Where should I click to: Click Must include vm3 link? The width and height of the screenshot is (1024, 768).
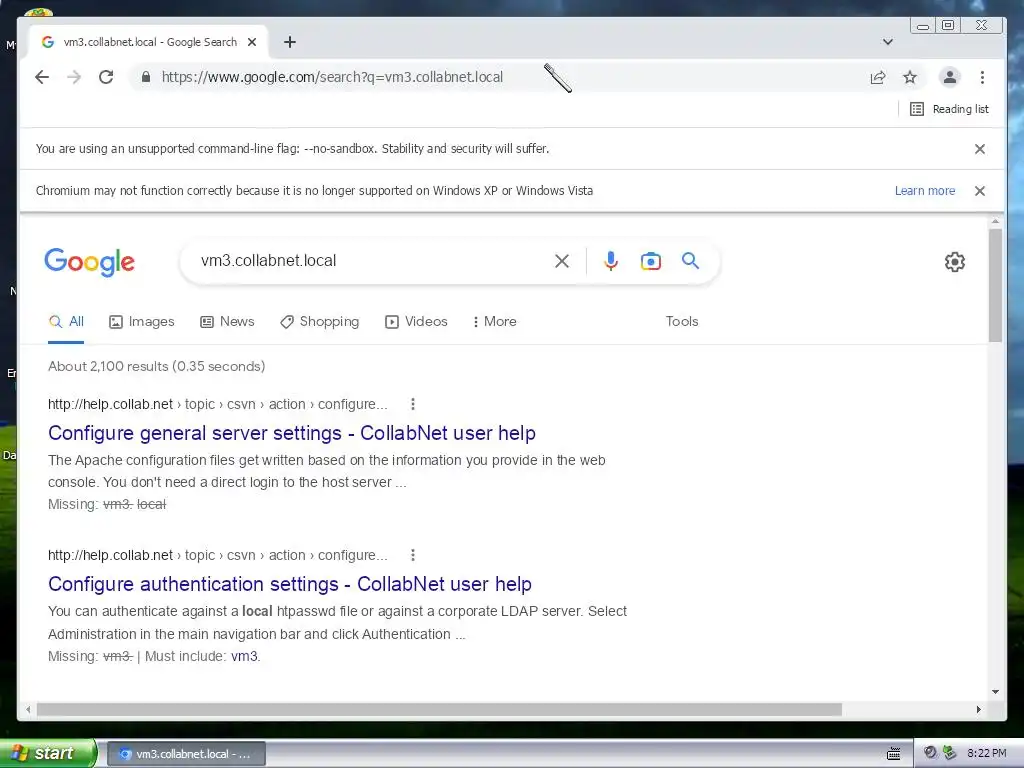click(245, 656)
